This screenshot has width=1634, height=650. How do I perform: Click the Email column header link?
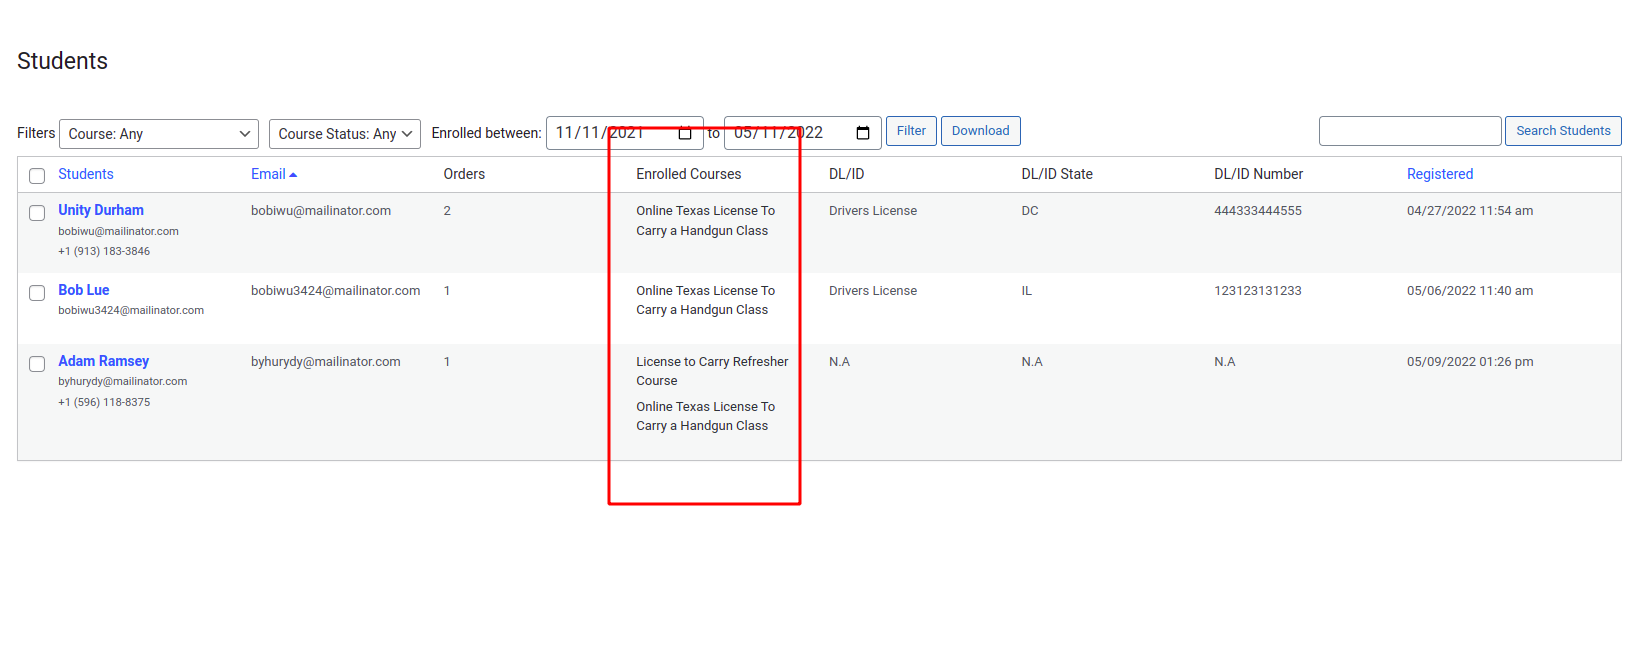click(268, 174)
